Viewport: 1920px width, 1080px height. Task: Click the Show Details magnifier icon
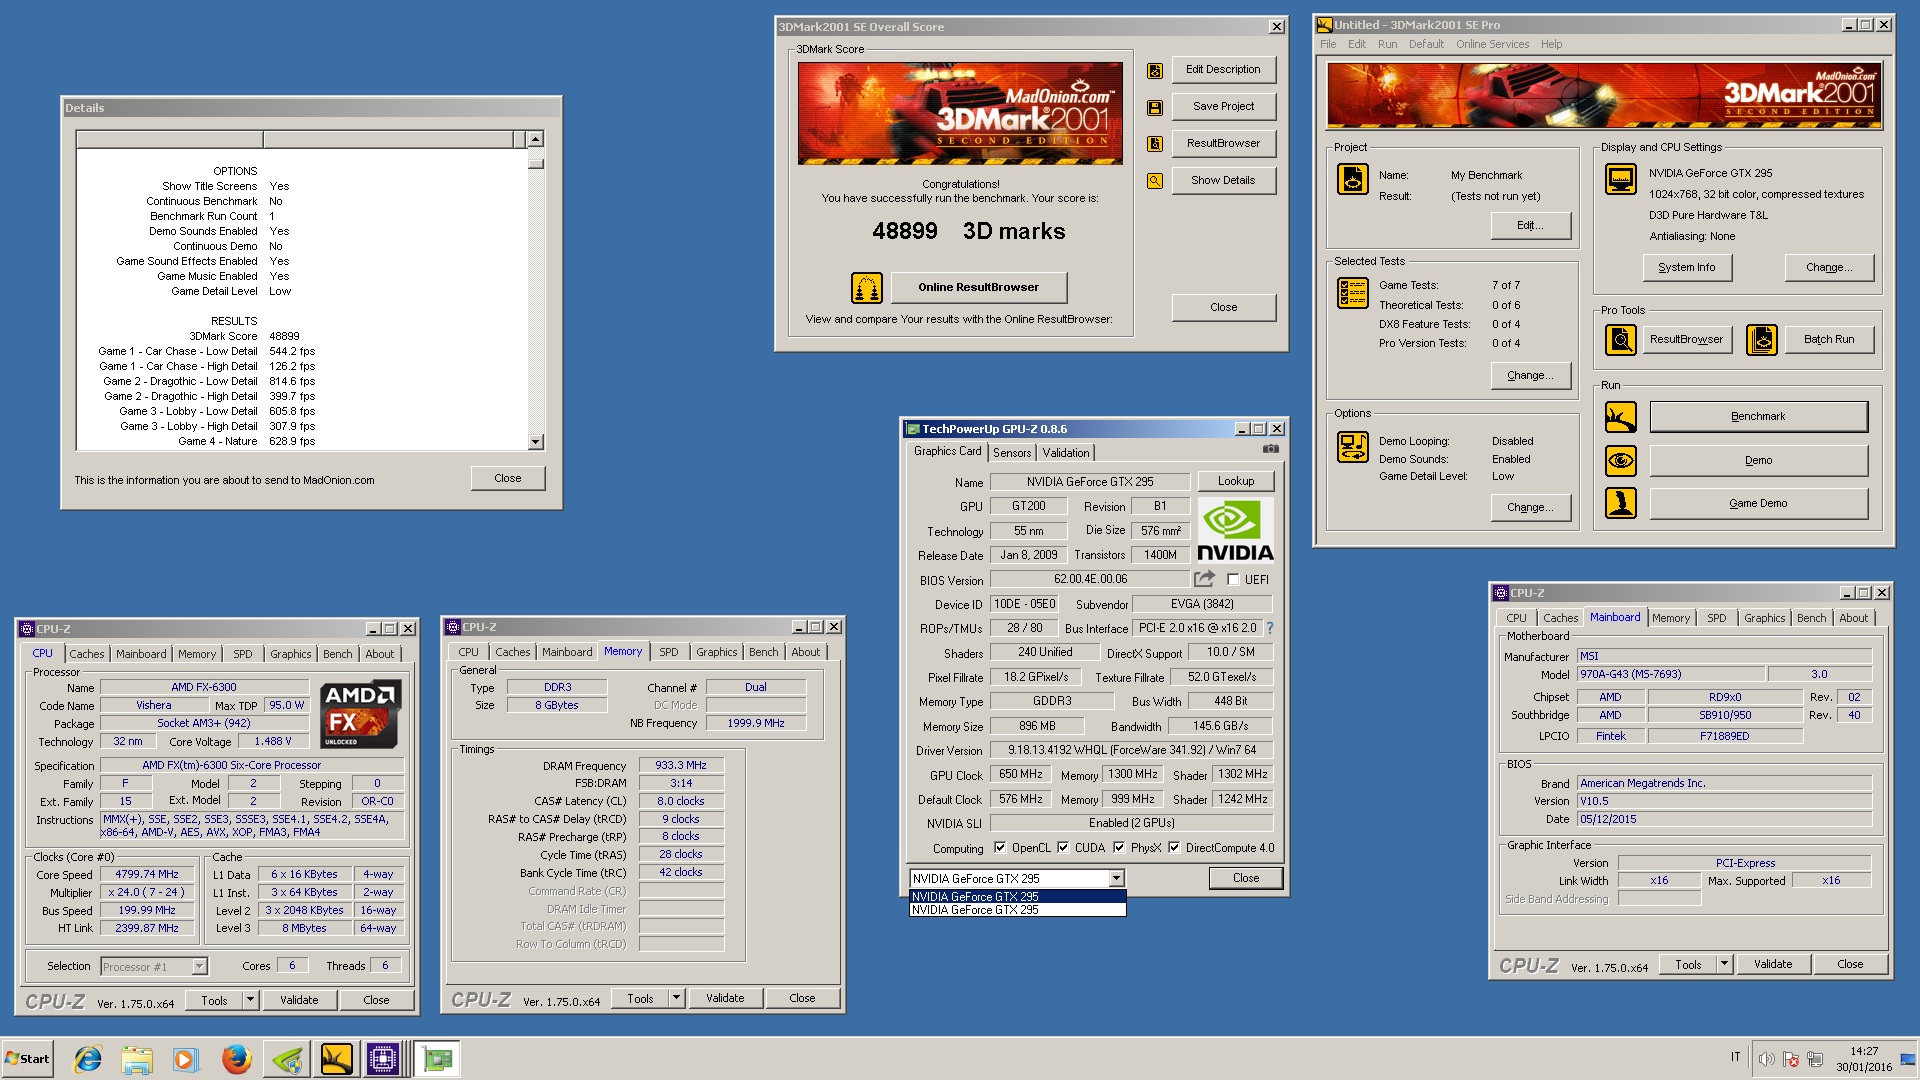1155,181
